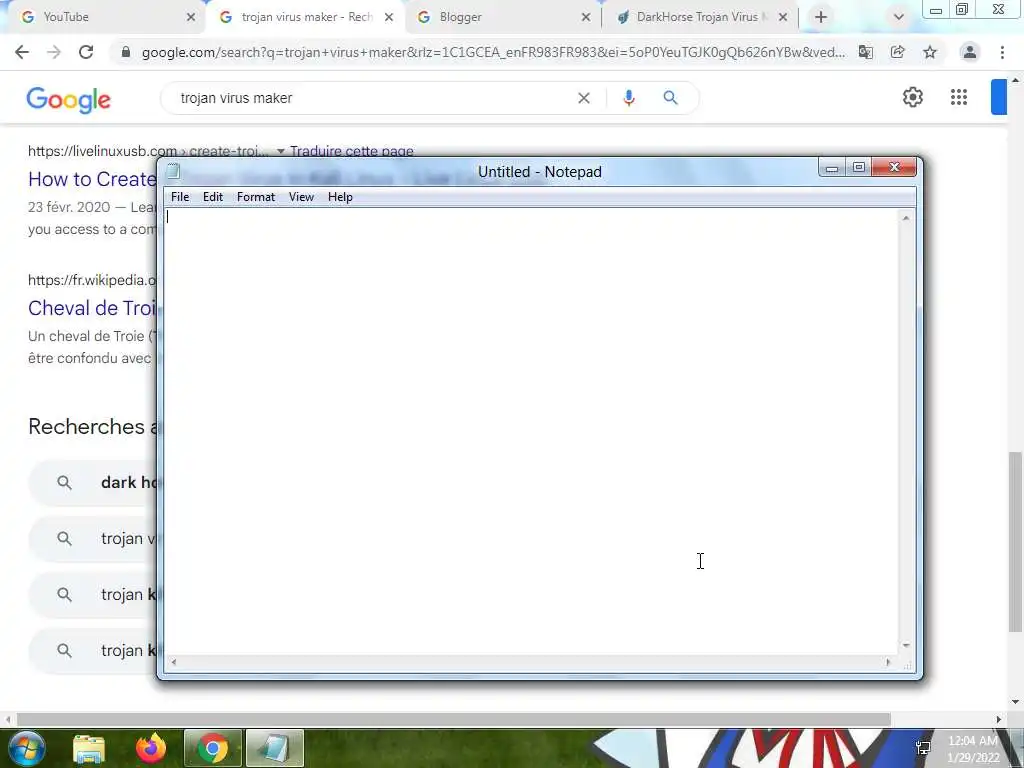The height and width of the screenshot is (768, 1024).
Task: Click the network tray icon
Action: tap(923, 748)
